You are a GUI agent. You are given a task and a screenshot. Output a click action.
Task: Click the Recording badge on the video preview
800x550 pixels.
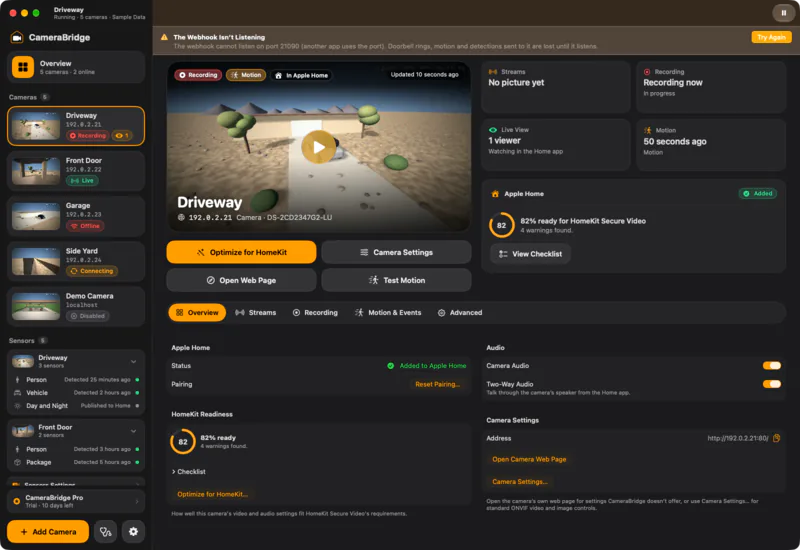pyautogui.click(x=198, y=75)
